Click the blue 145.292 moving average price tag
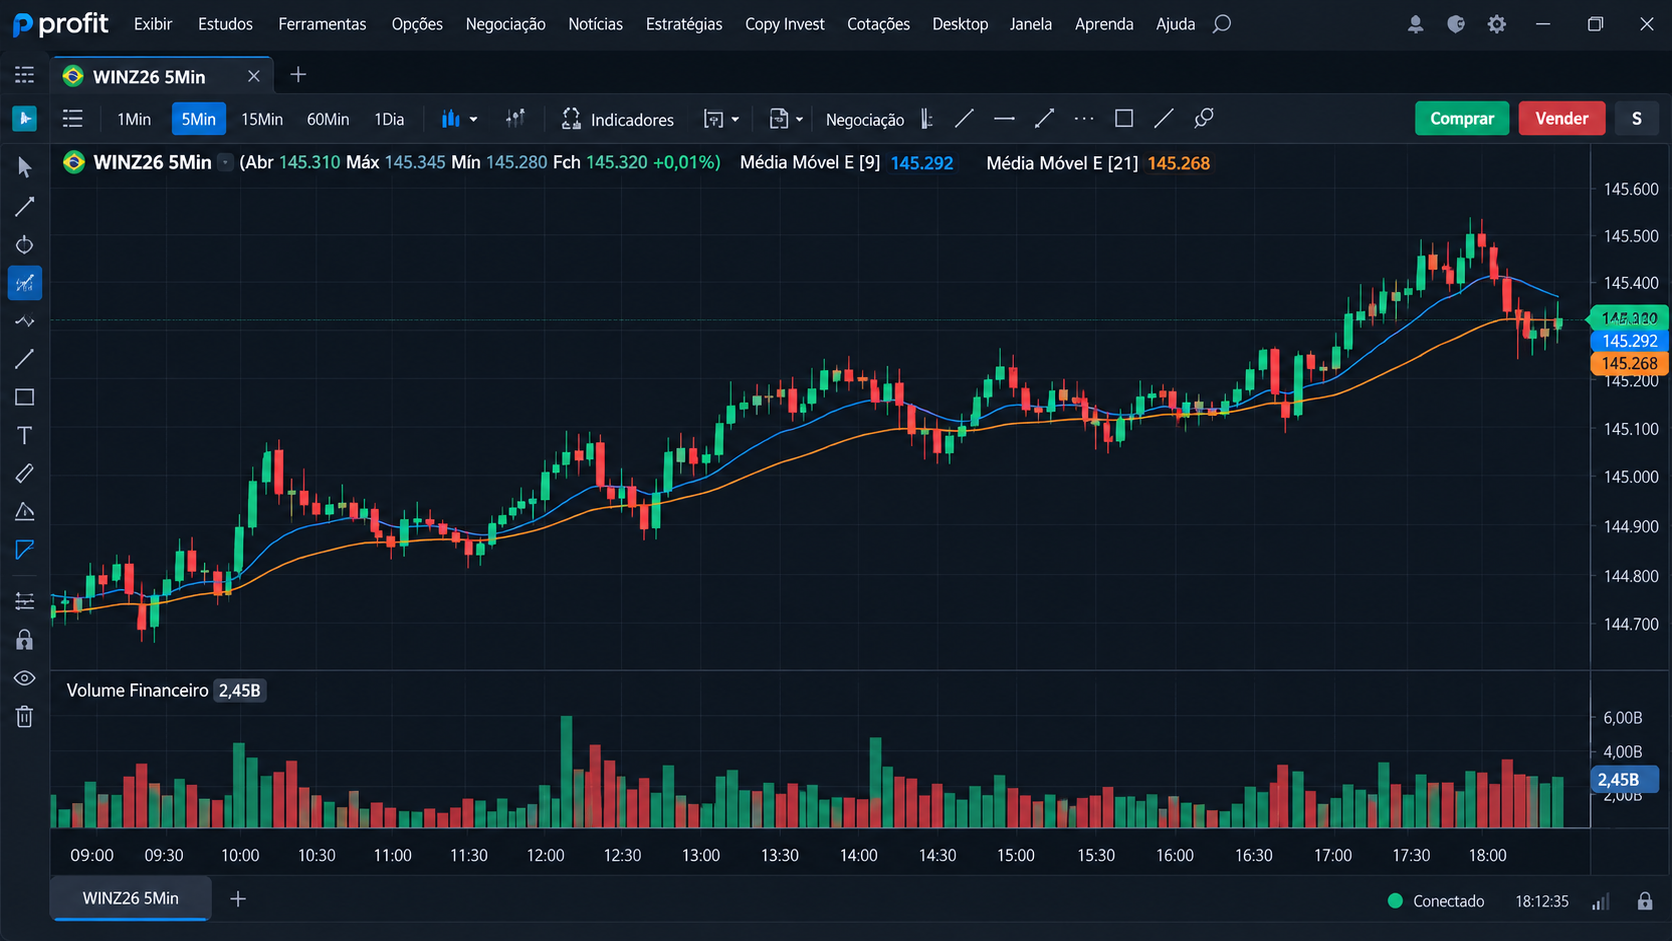The height and width of the screenshot is (941, 1672). 1628,341
